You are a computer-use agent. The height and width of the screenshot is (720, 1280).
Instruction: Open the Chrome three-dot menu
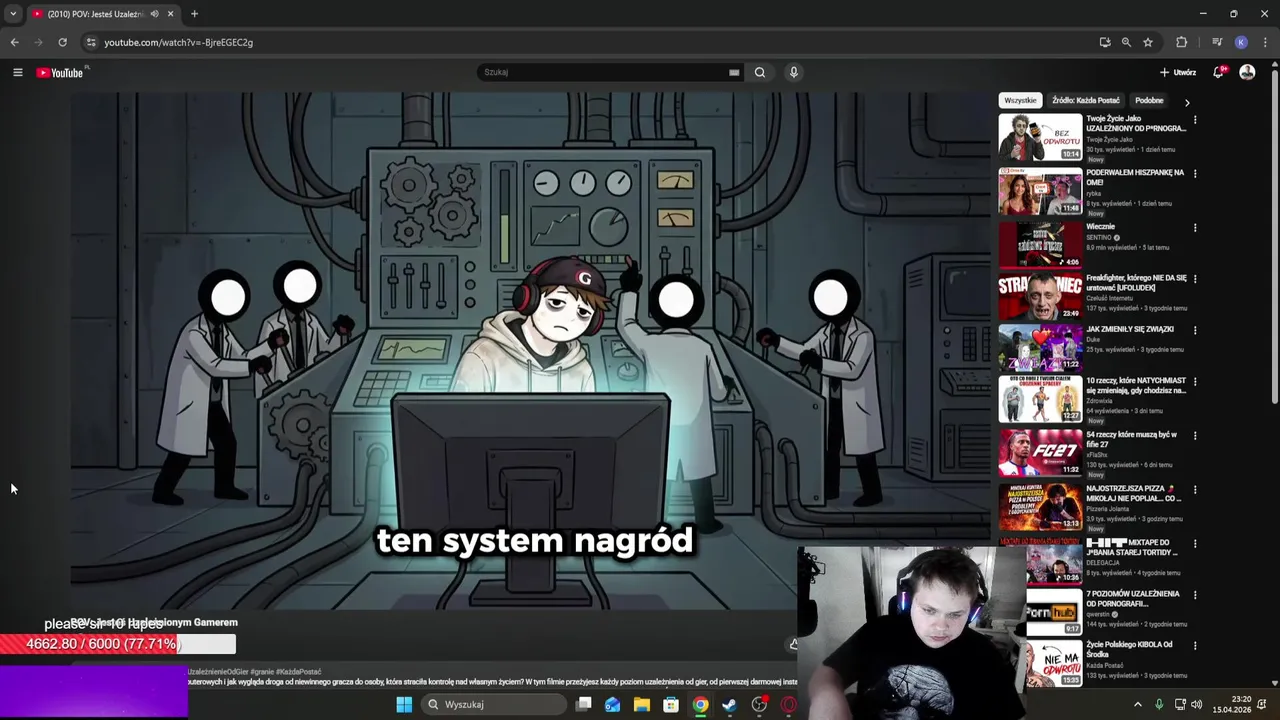[x=1266, y=42]
